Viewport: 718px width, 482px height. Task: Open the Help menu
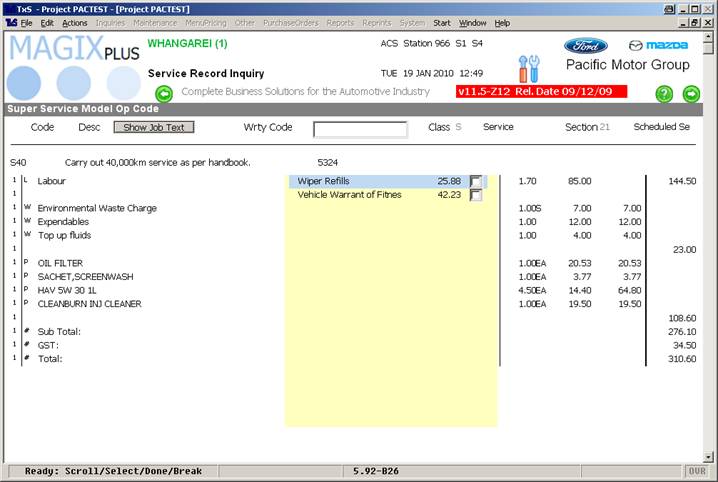tap(502, 22)
